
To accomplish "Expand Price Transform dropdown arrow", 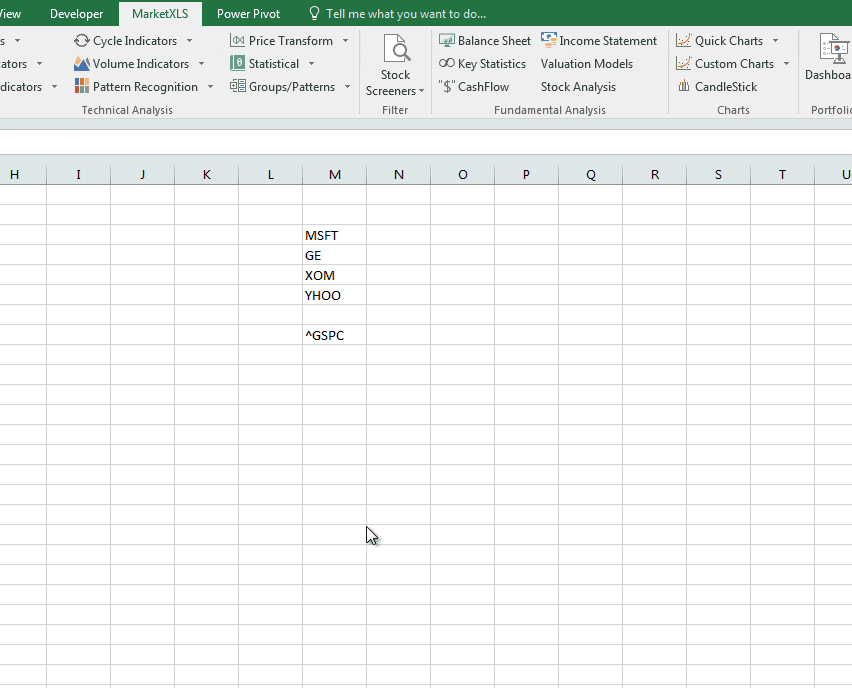I will 346,41.
